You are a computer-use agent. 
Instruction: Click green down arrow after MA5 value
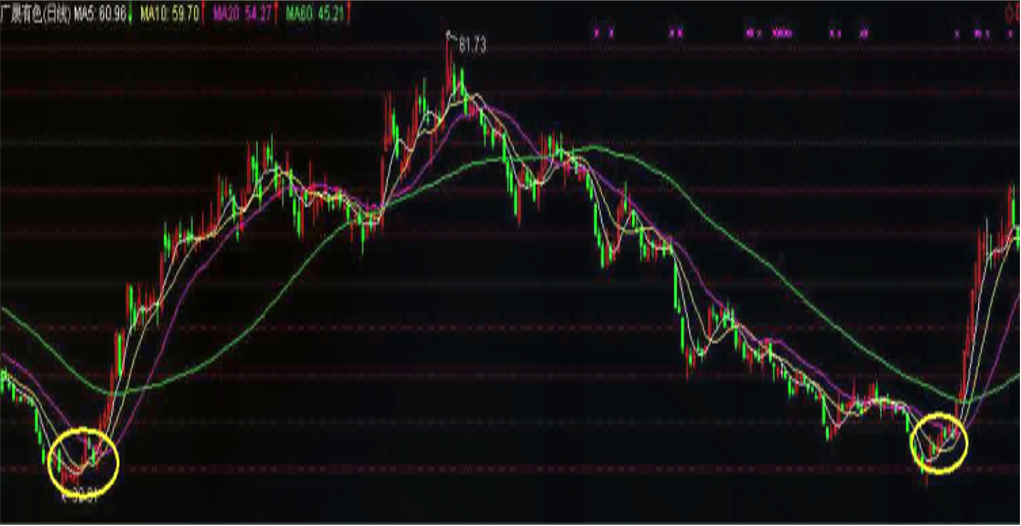point(130,15)
